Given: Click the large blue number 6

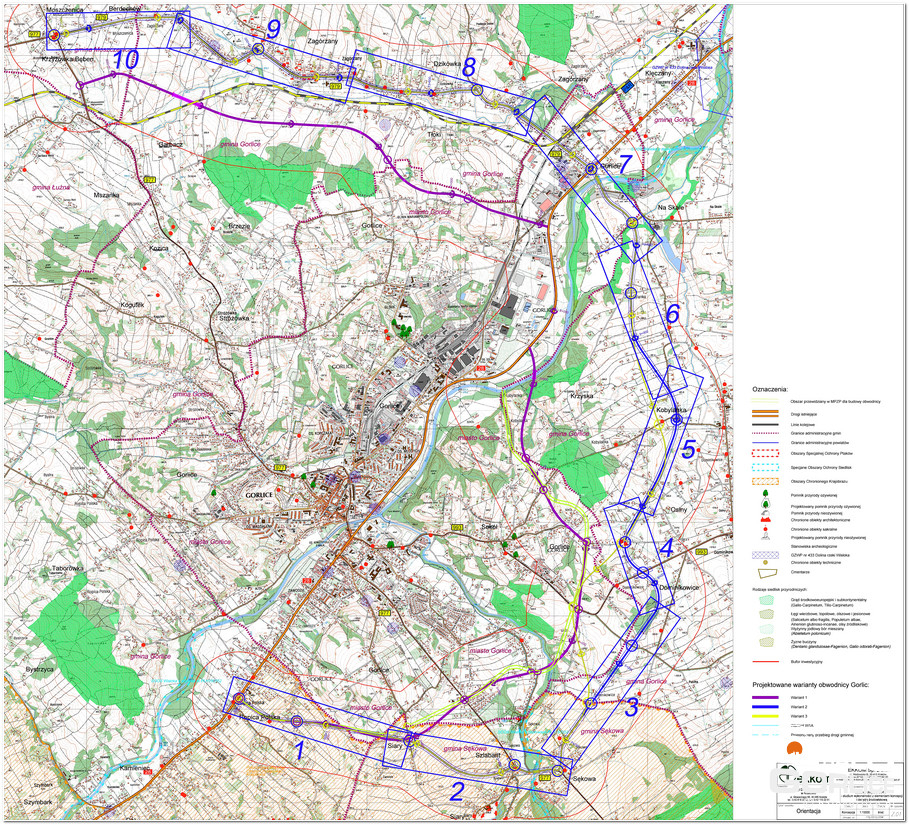Looking at the screenshot, I should 672,314.
